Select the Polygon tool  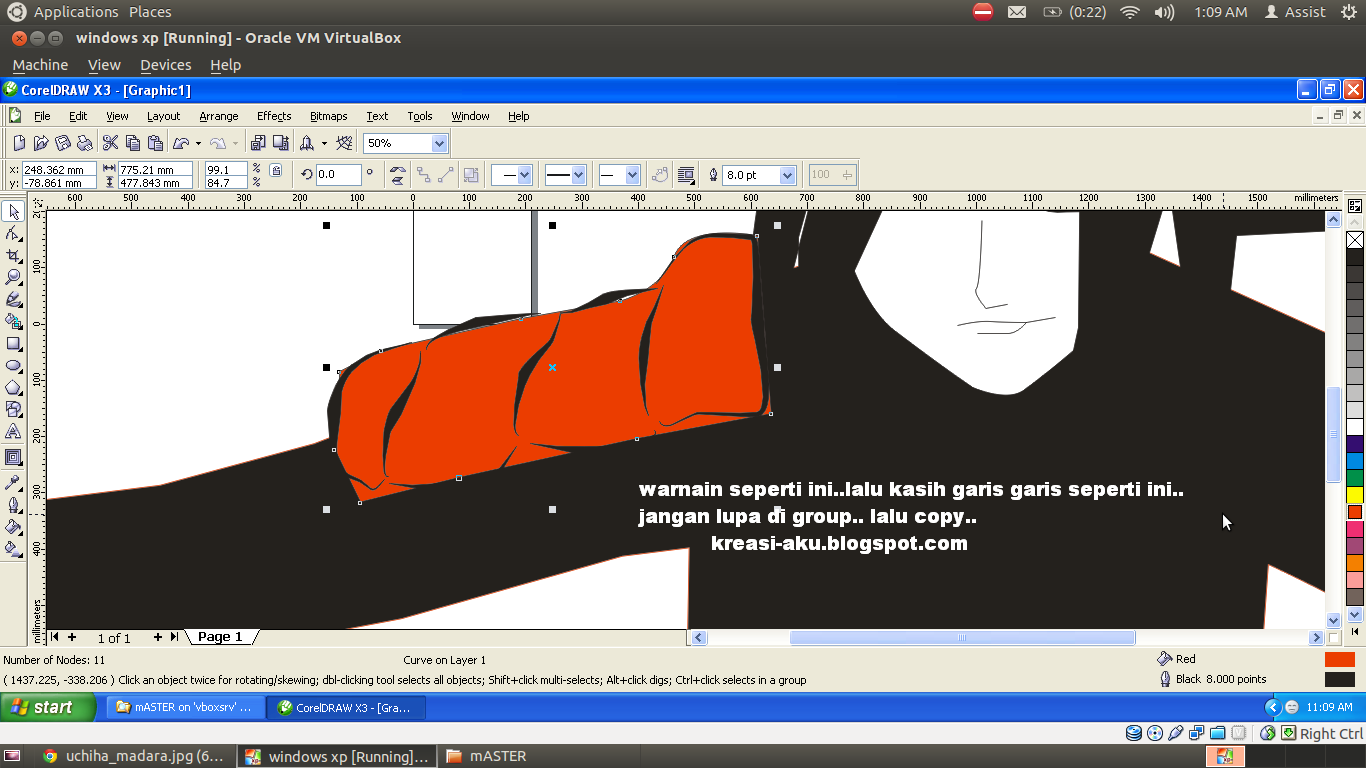[x=13, y=387]
